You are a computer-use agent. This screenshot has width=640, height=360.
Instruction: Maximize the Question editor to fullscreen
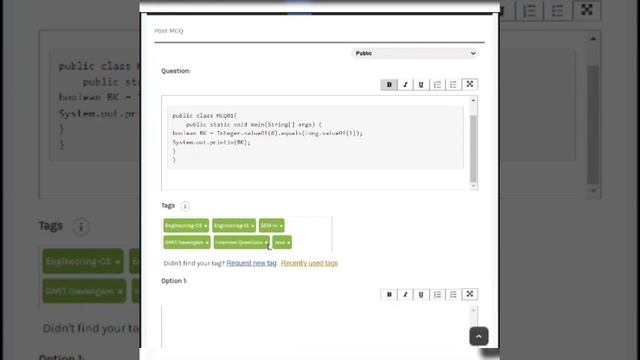(x=470, y=84)
